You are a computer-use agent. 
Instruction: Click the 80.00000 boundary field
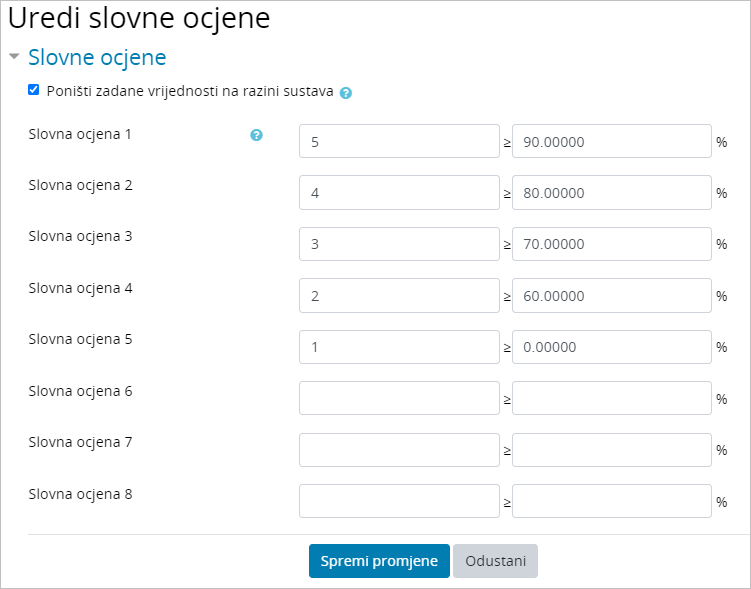tap(611, 193)
